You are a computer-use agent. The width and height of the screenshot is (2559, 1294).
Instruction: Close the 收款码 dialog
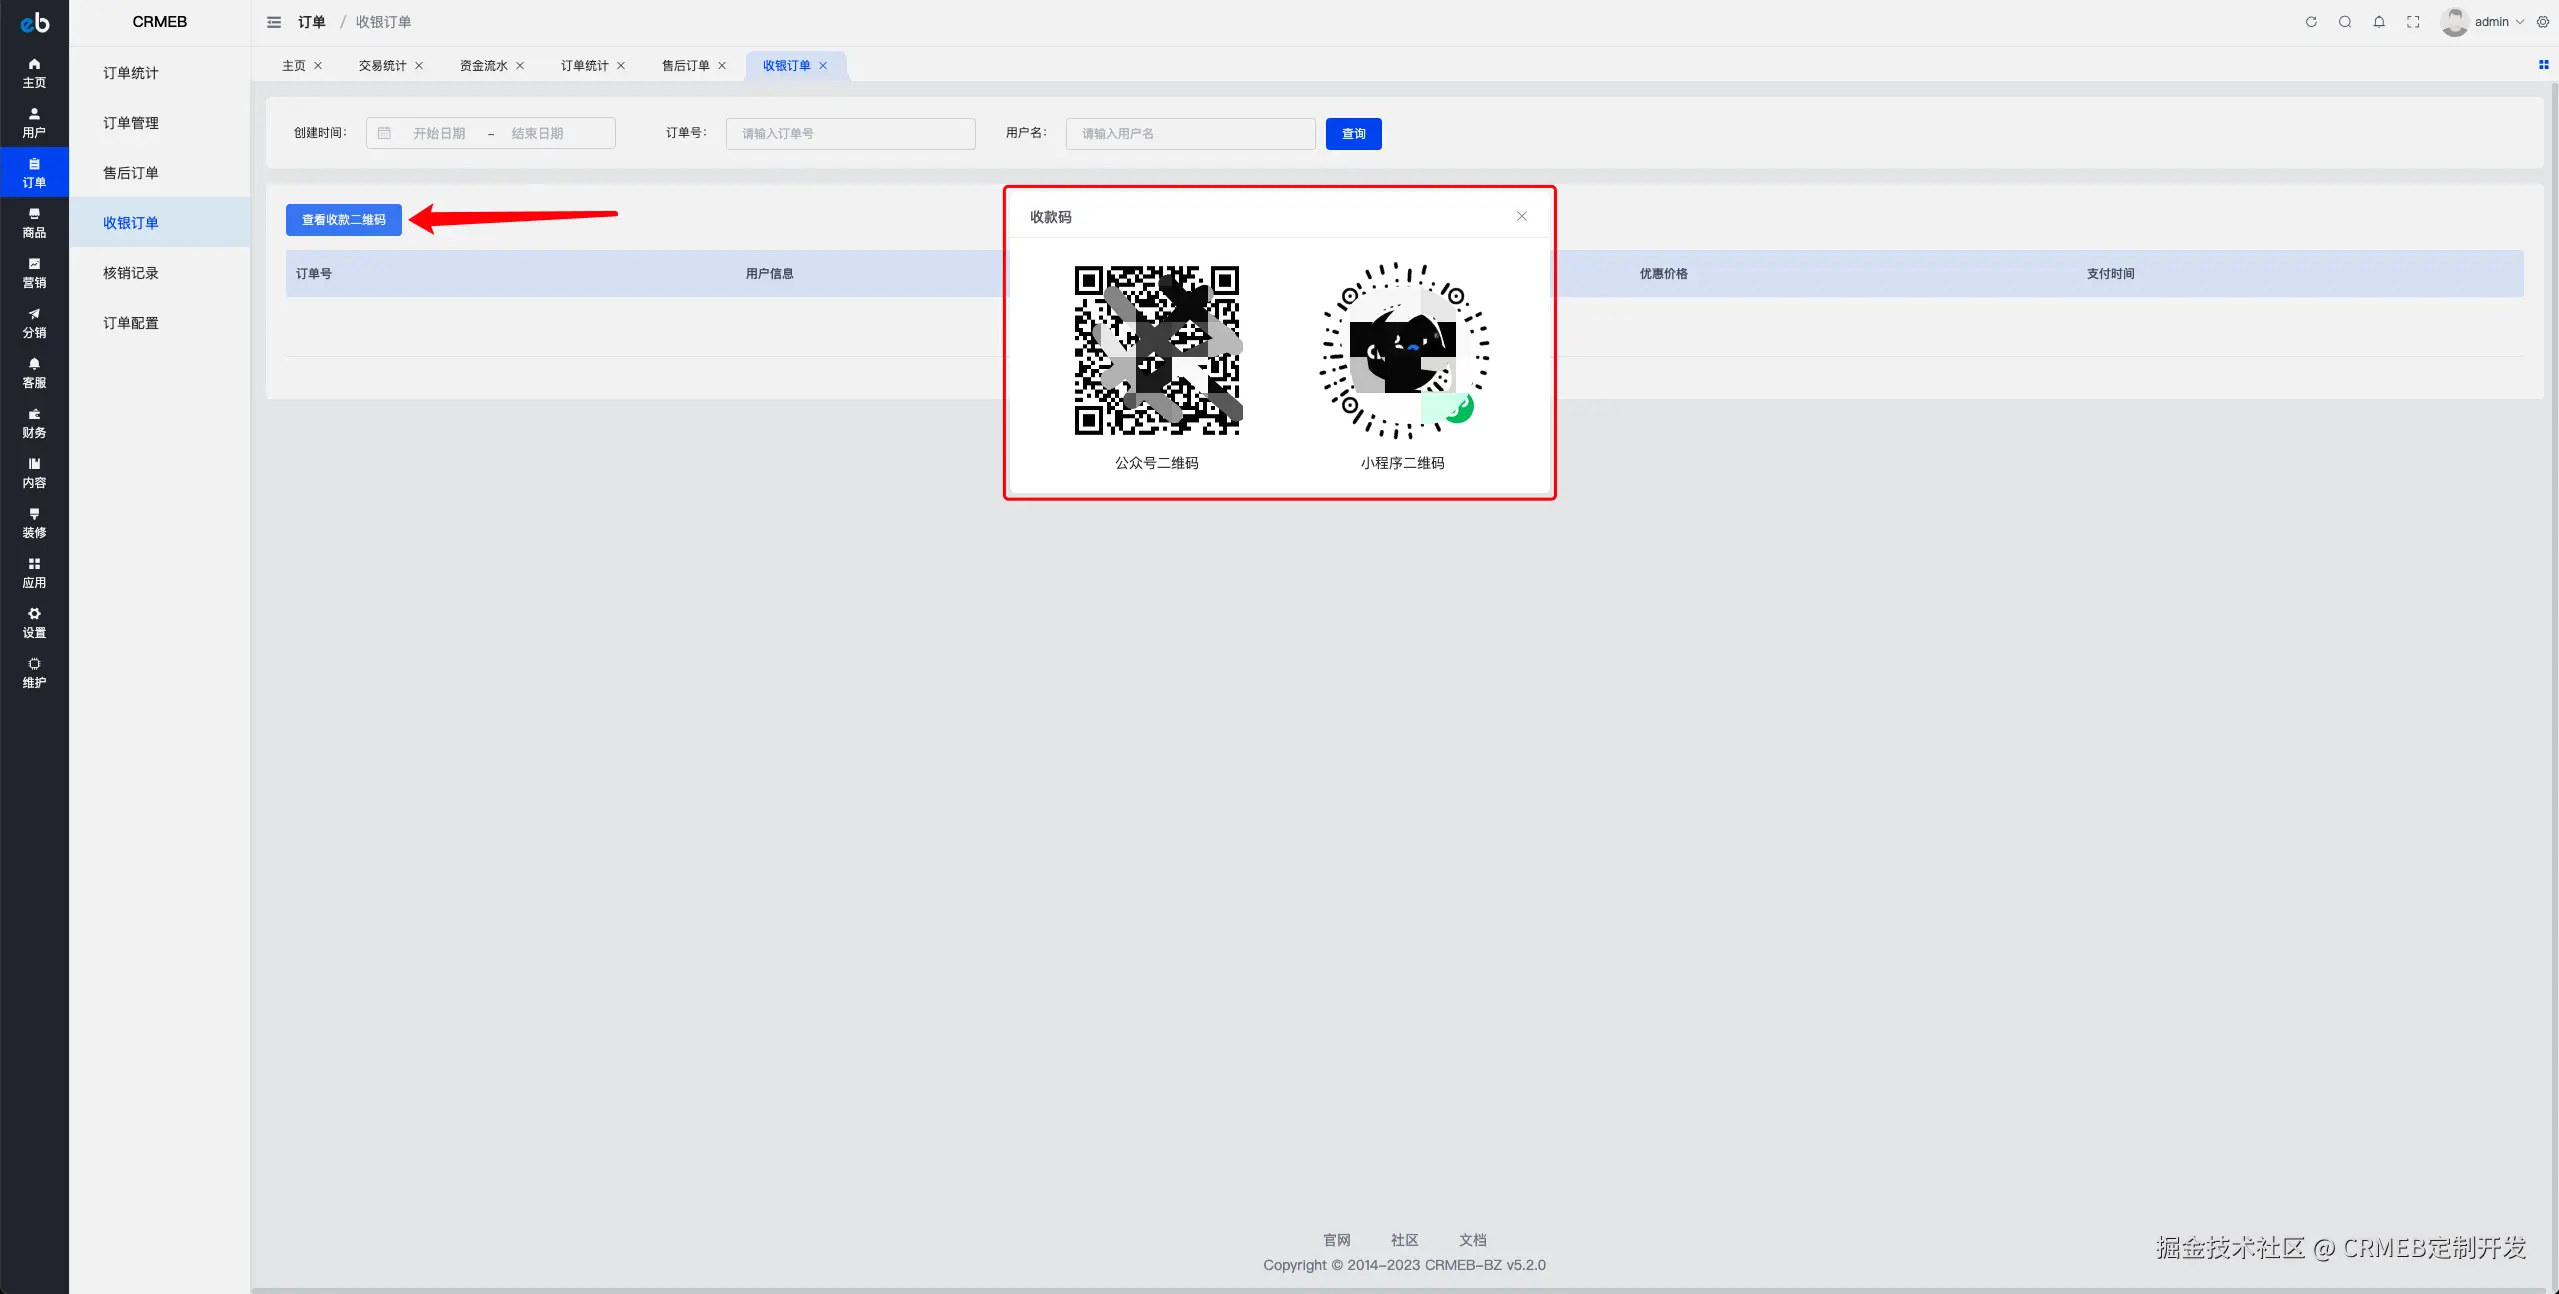1521,216
